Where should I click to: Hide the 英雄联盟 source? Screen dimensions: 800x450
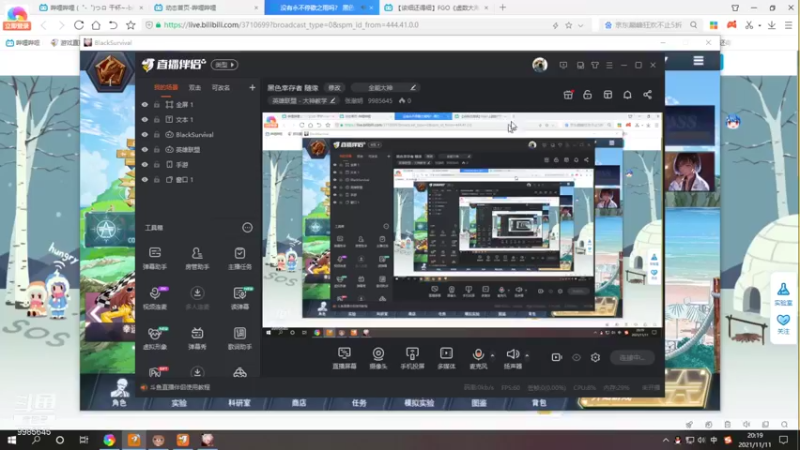pyautogui.click(x=145, y=149)
